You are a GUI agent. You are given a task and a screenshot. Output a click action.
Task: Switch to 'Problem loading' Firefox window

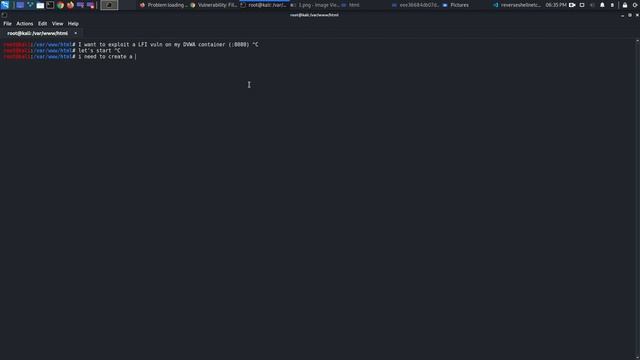click(164, 5)
